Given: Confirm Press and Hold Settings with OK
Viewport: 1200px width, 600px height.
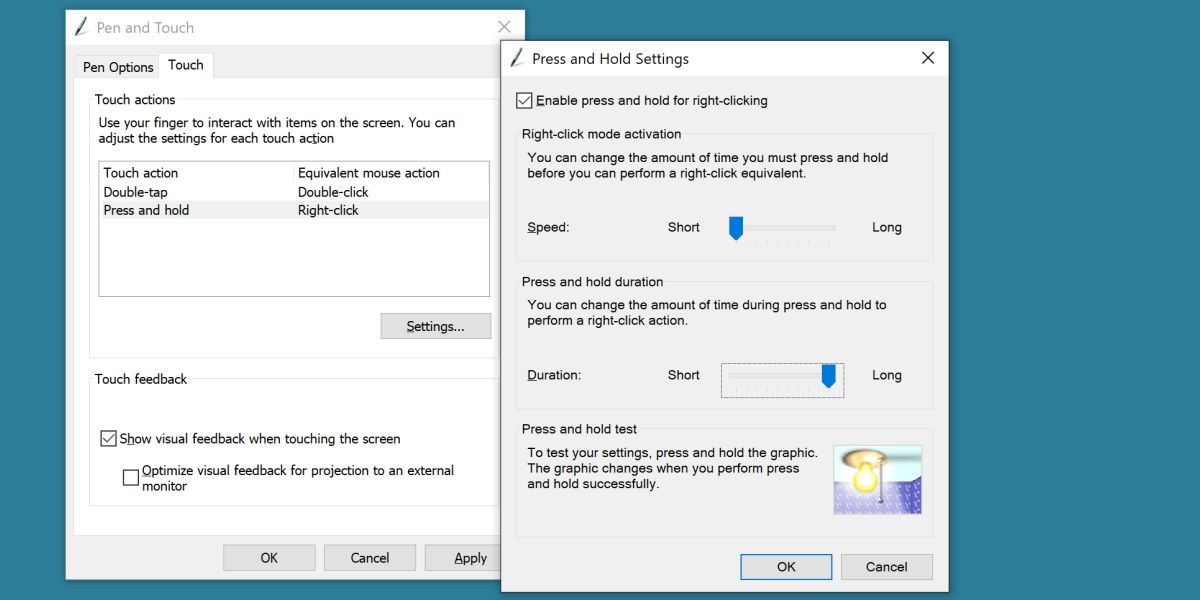Looking at the screenshot, I should pyautogui.click(x=786, y=566).
